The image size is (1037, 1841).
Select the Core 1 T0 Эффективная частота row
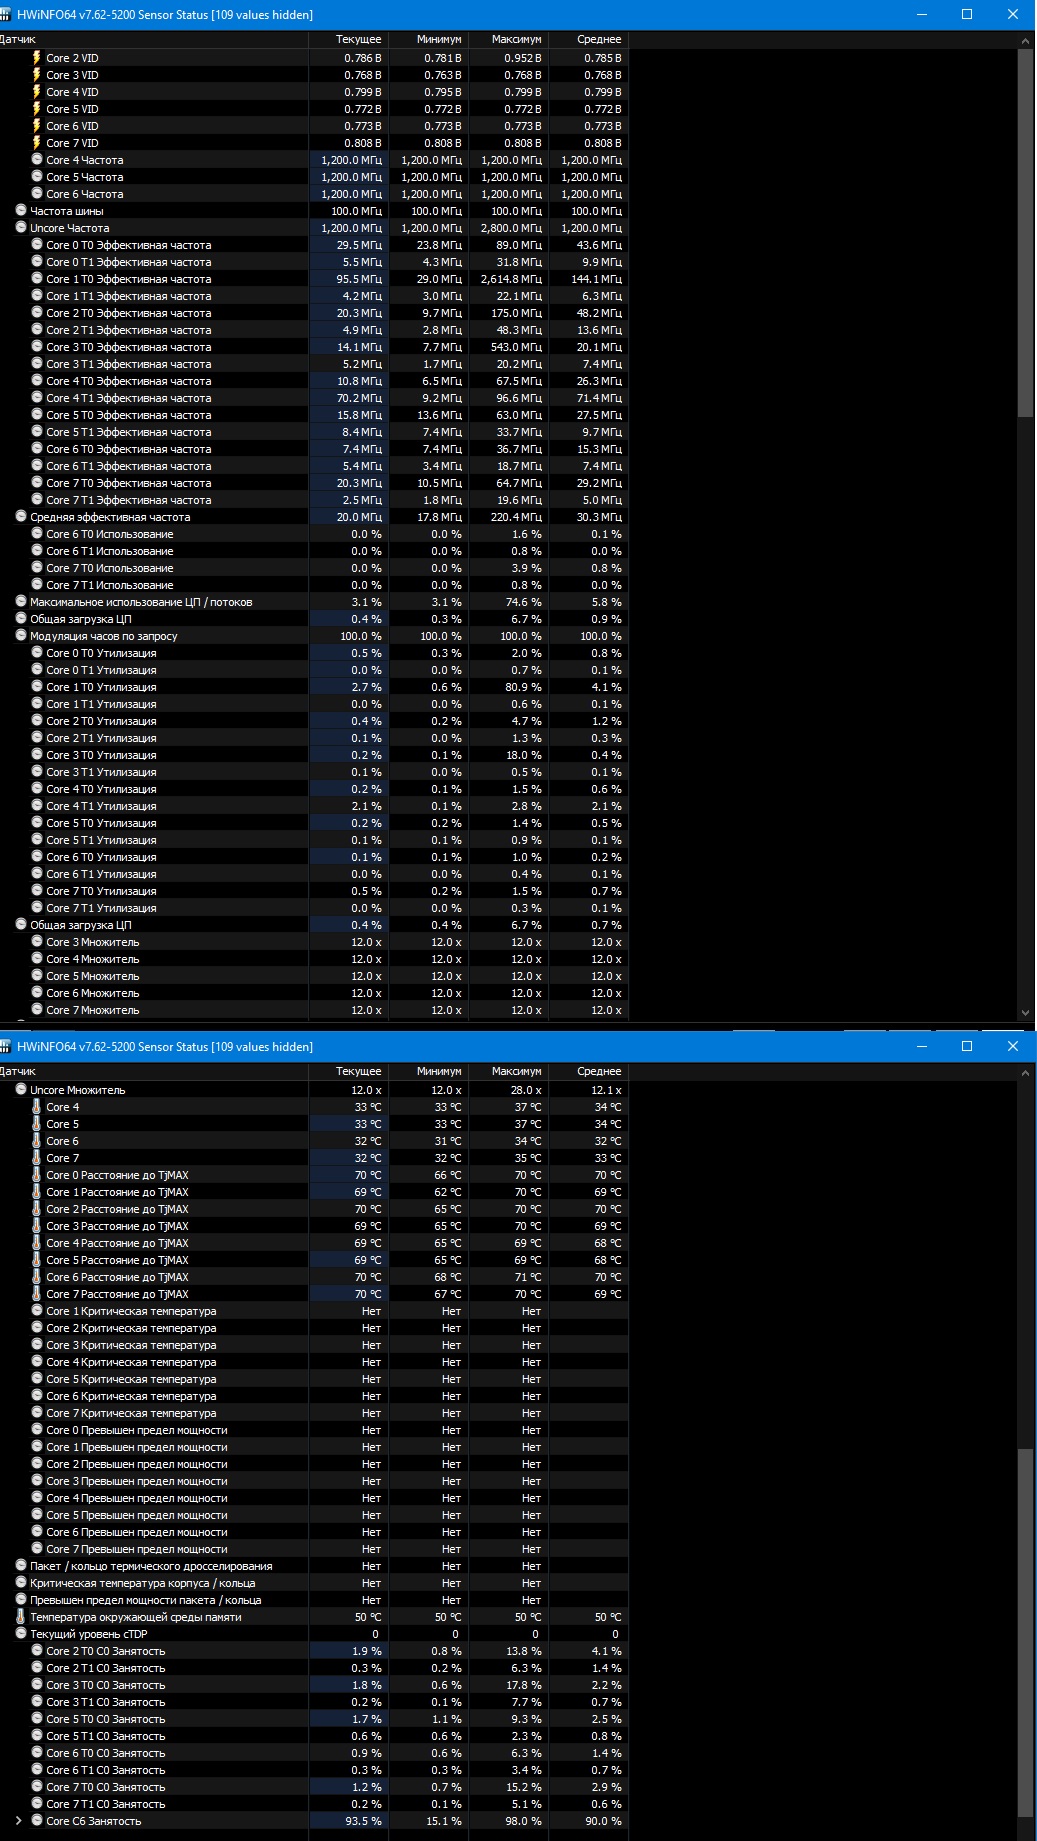tap(314, 279)
